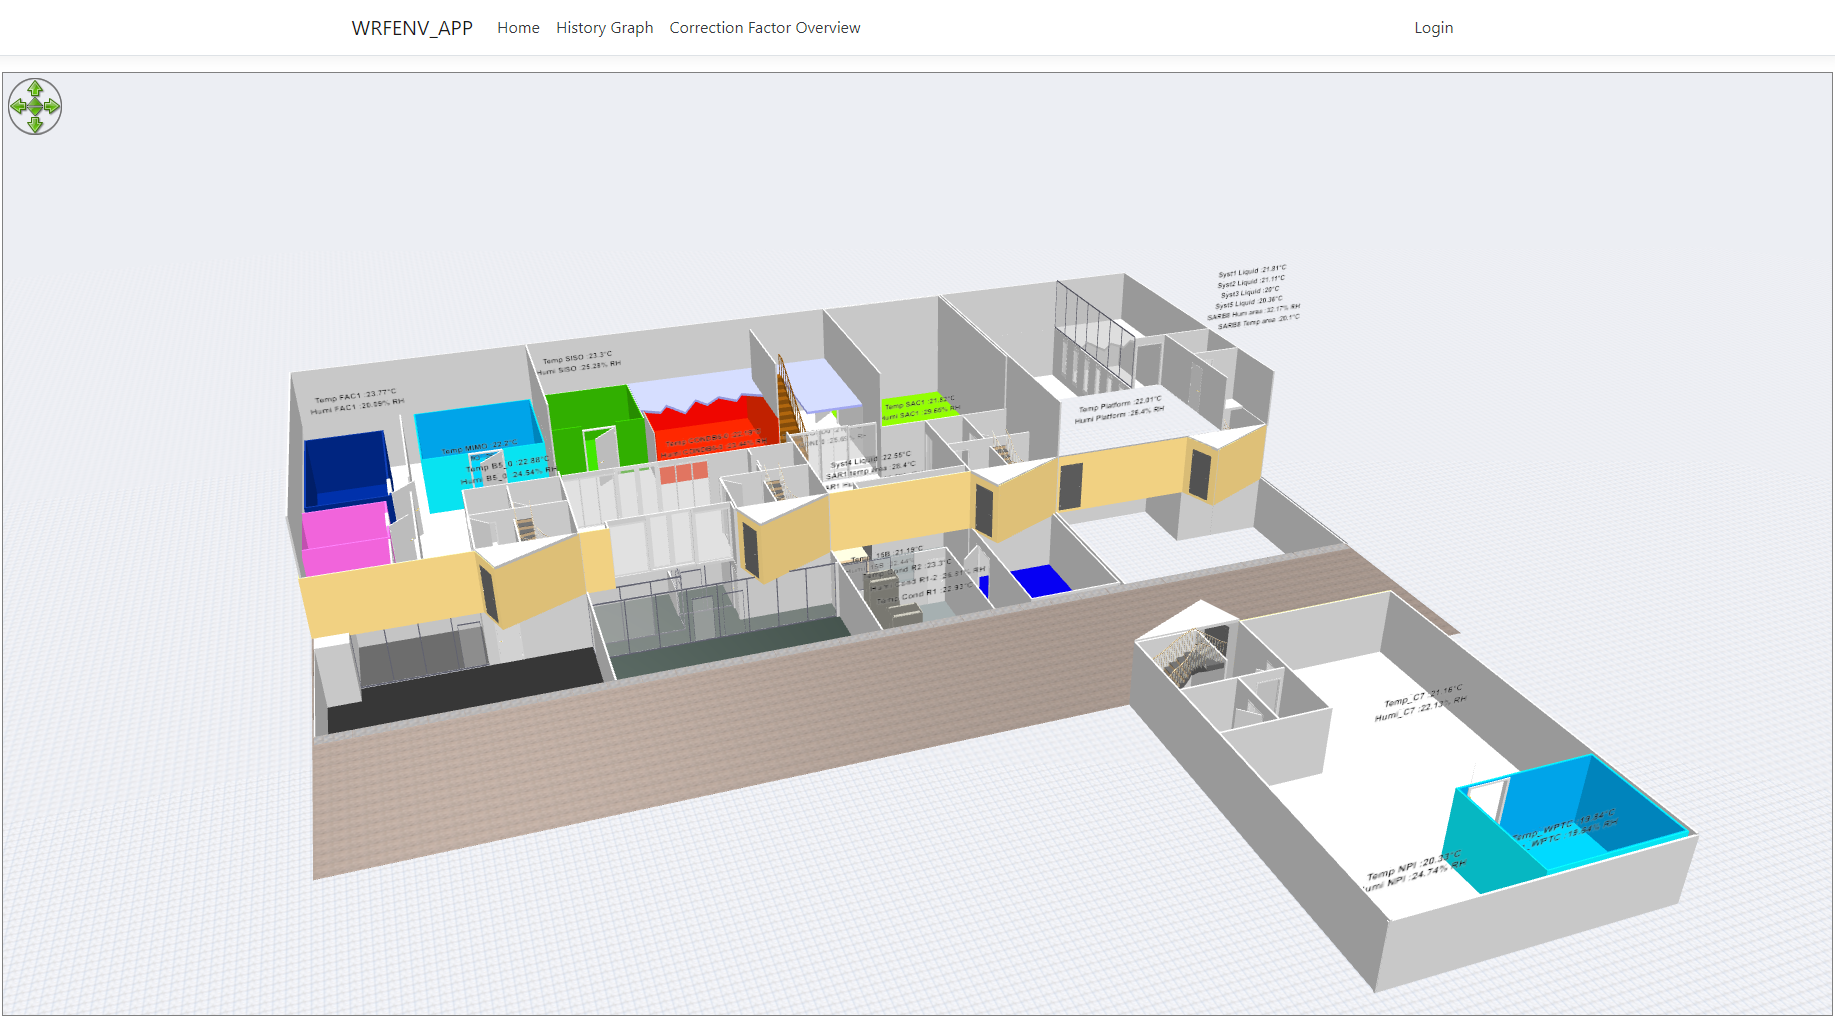Click the up arrow on pan control
1835x1019 pixels.
click(x=35, y=89)
